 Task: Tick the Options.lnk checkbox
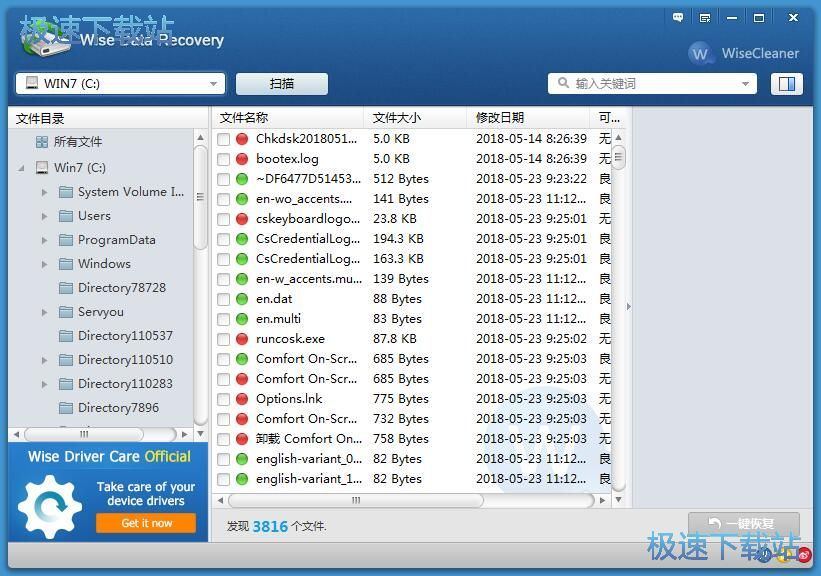pos(224,400)
